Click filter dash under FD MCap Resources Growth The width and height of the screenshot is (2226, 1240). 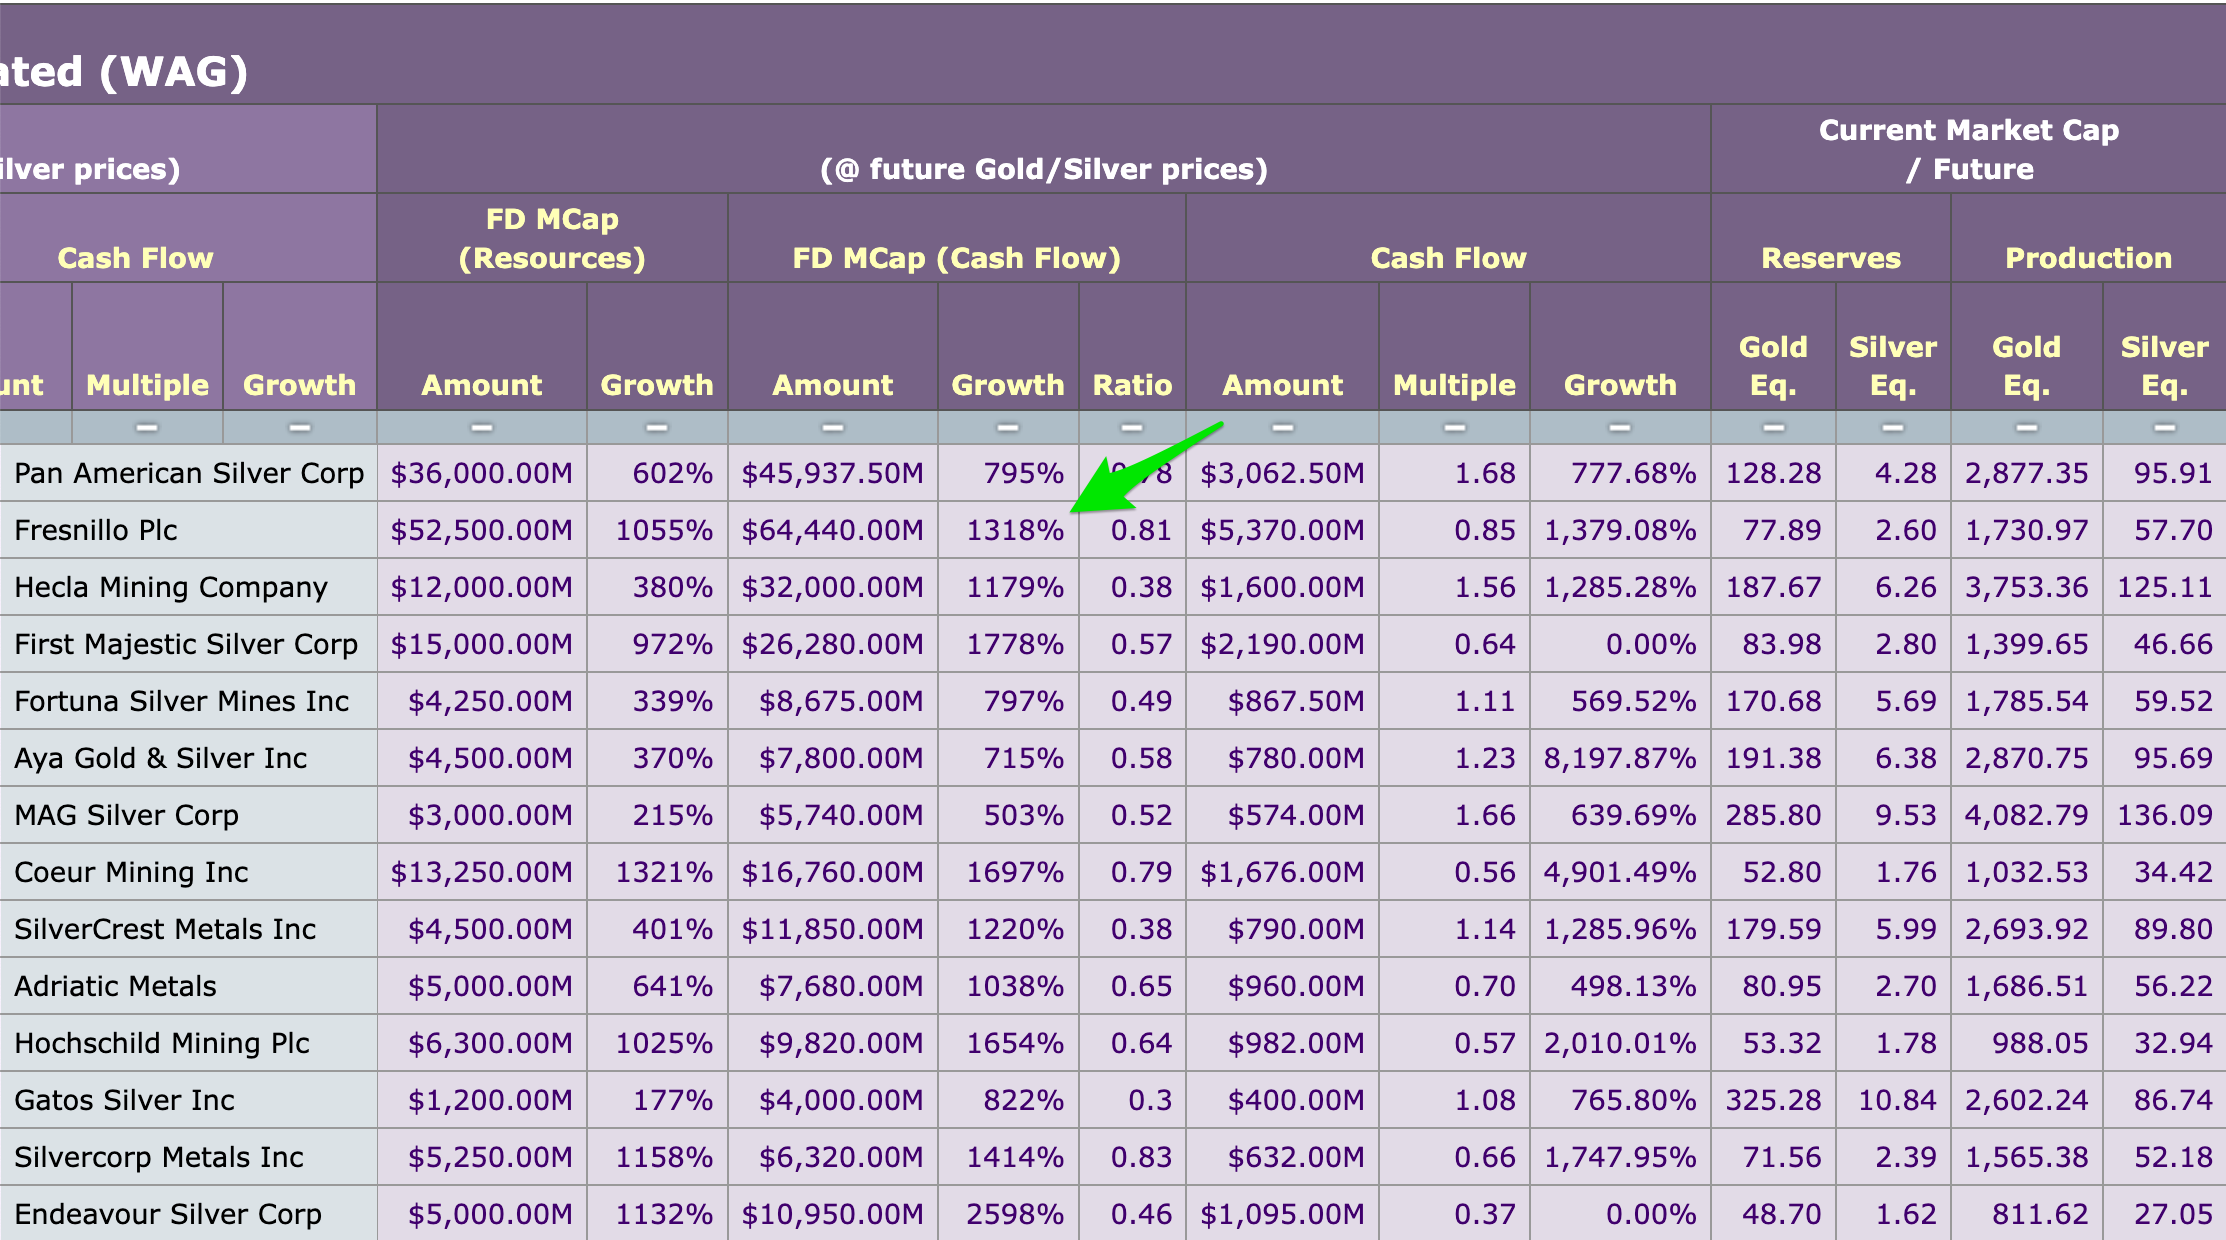tap(656, 428)
